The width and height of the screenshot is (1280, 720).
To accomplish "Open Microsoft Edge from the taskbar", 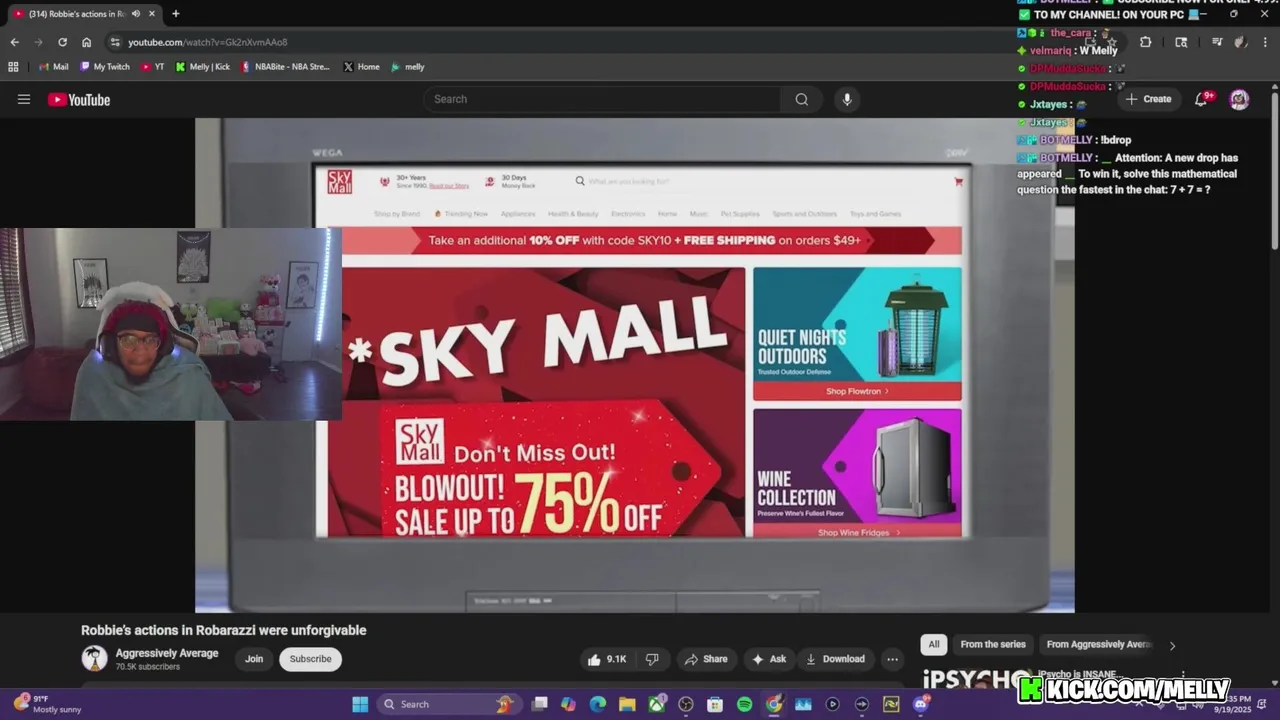I will pos(598,704).
